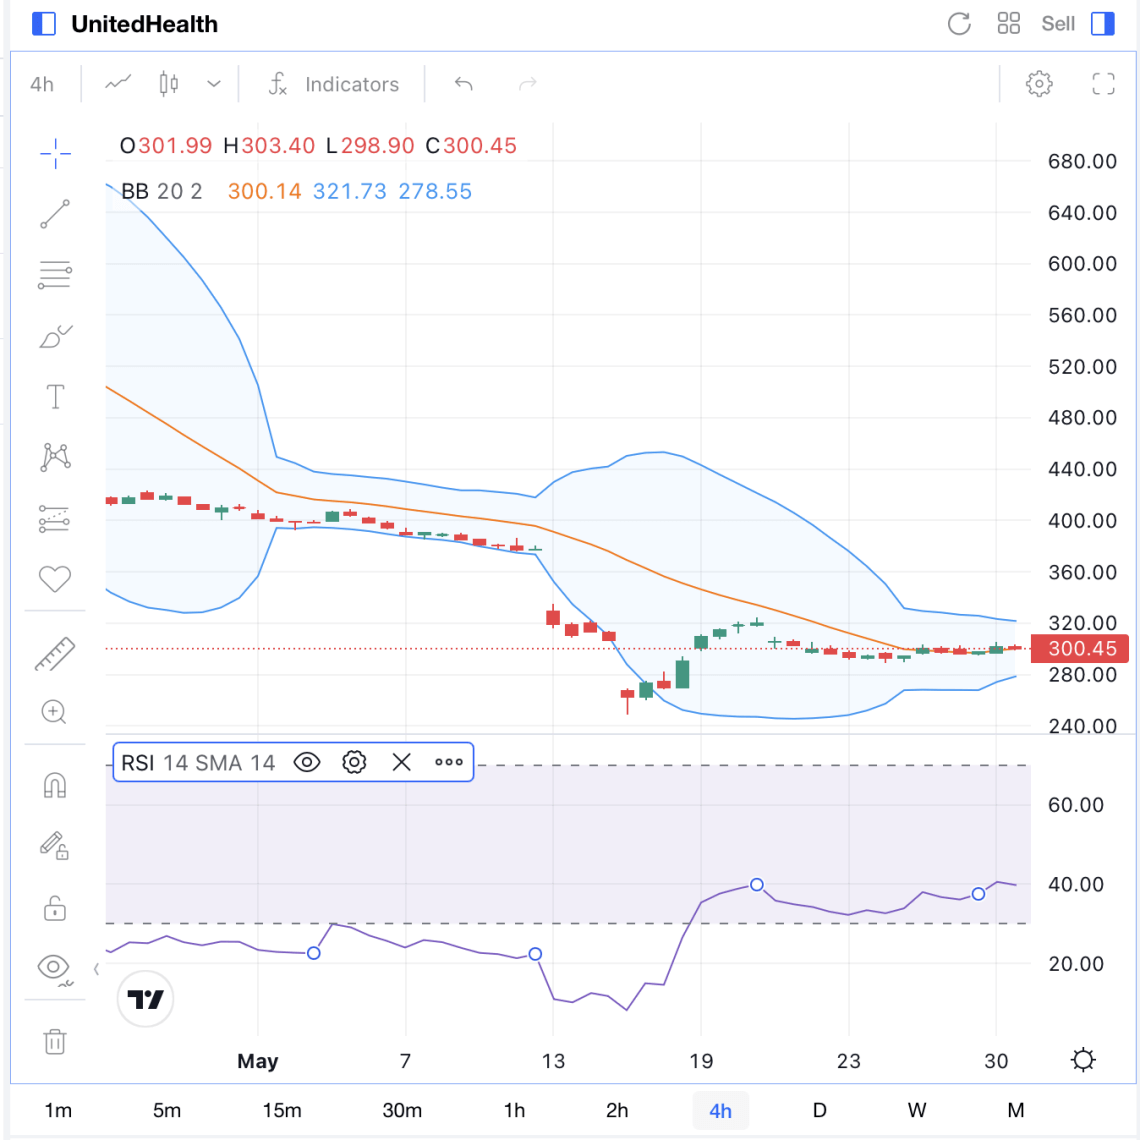1140x1140 pixels.
Task: Toggle lock all drawings
Action: click(x=55, y=908)
